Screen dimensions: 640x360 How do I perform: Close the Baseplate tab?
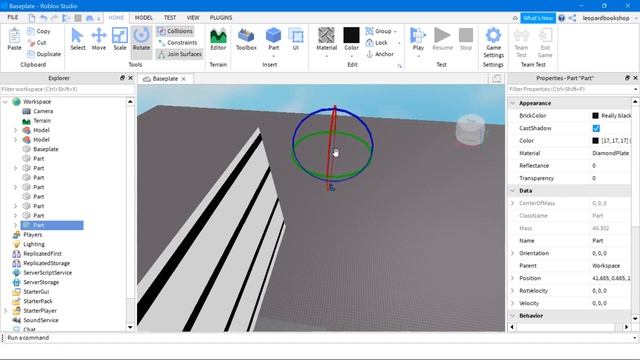184,79
